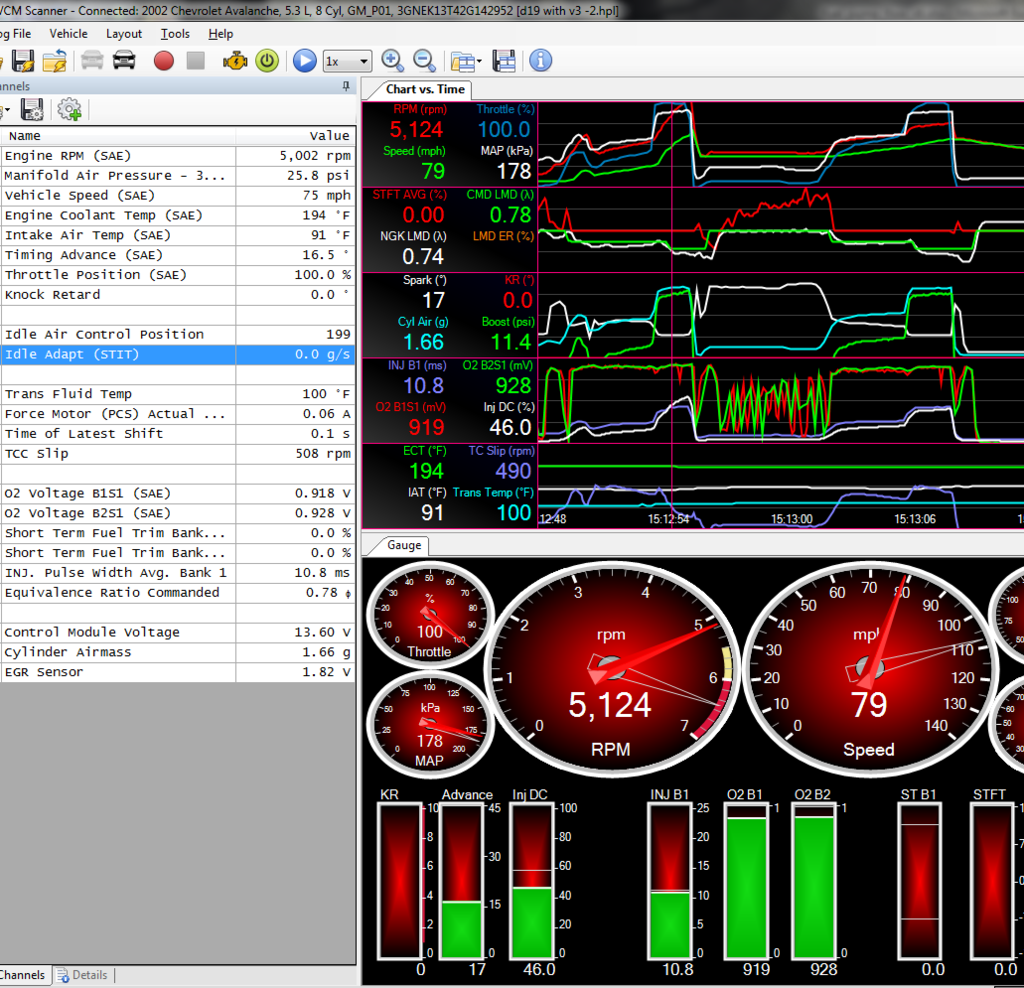Select the Equivalence Ratio Commanded row
This screenshot has width=1024, height=988.
pos(178,593)
